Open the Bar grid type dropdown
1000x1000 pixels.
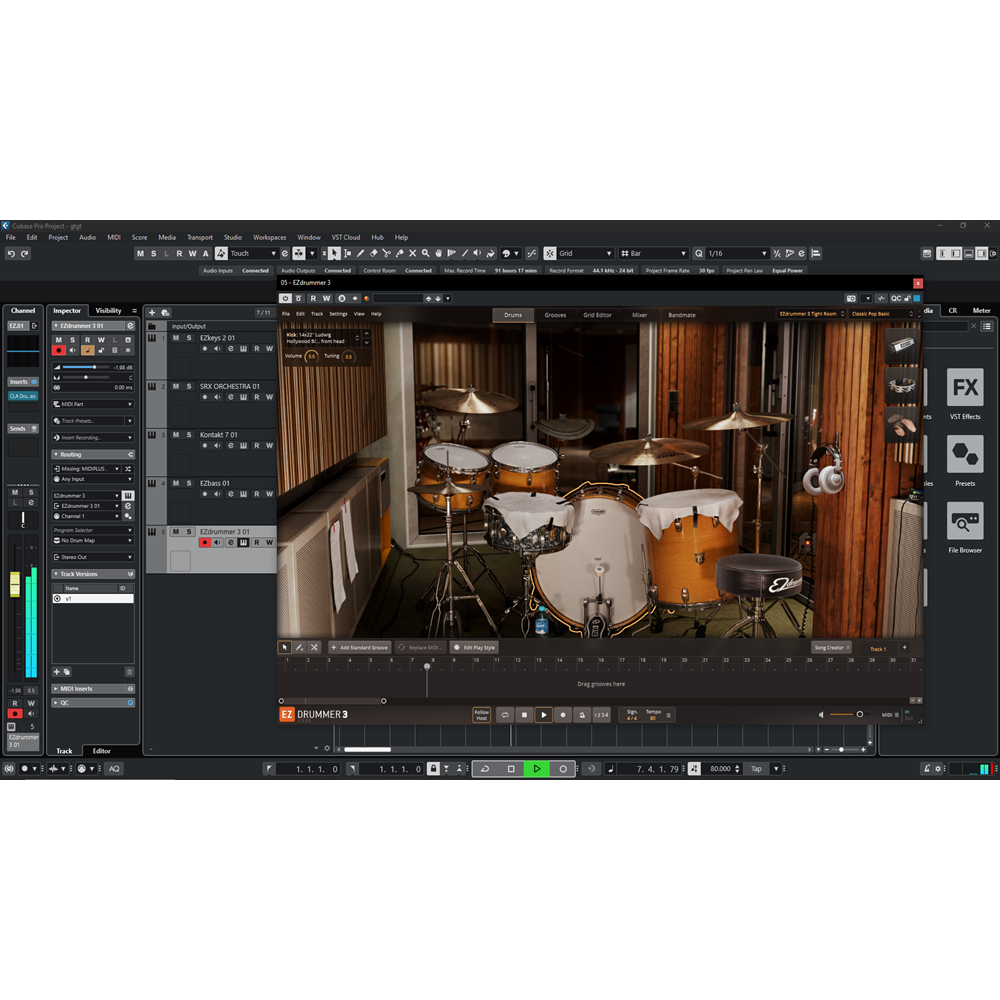click(x=654, y=253)
